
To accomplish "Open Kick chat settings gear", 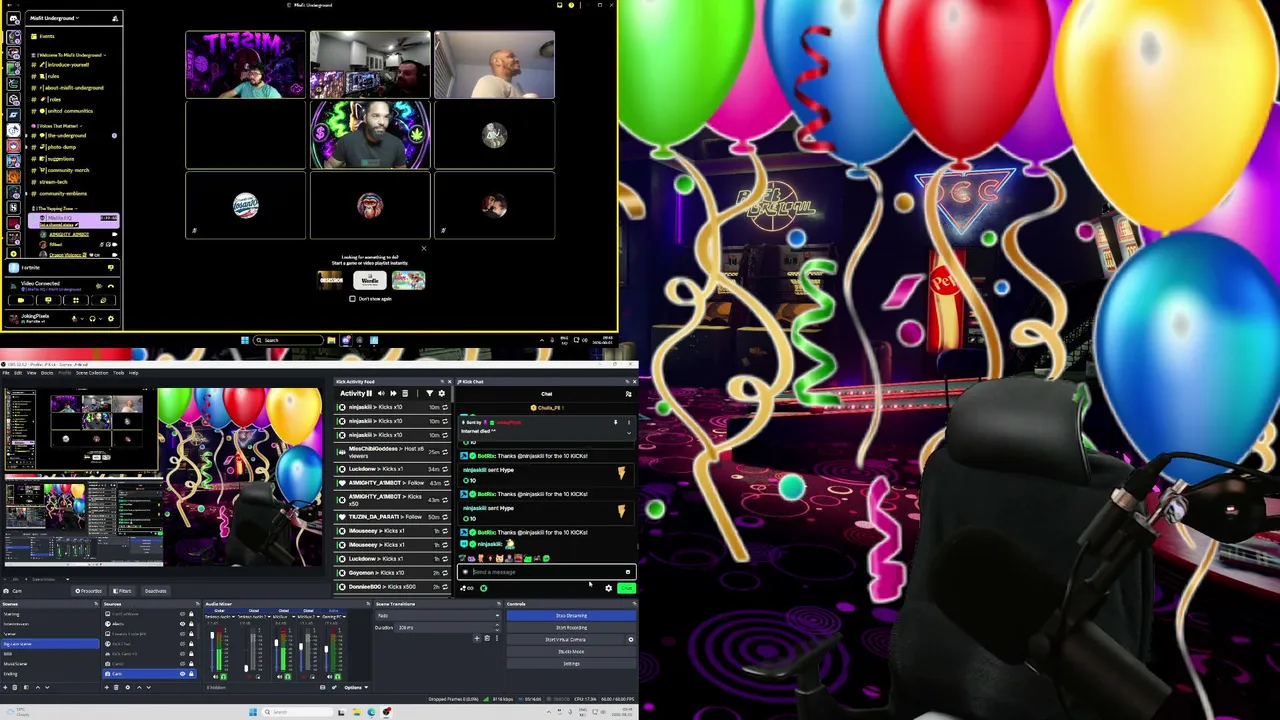I will click(608, 588).
